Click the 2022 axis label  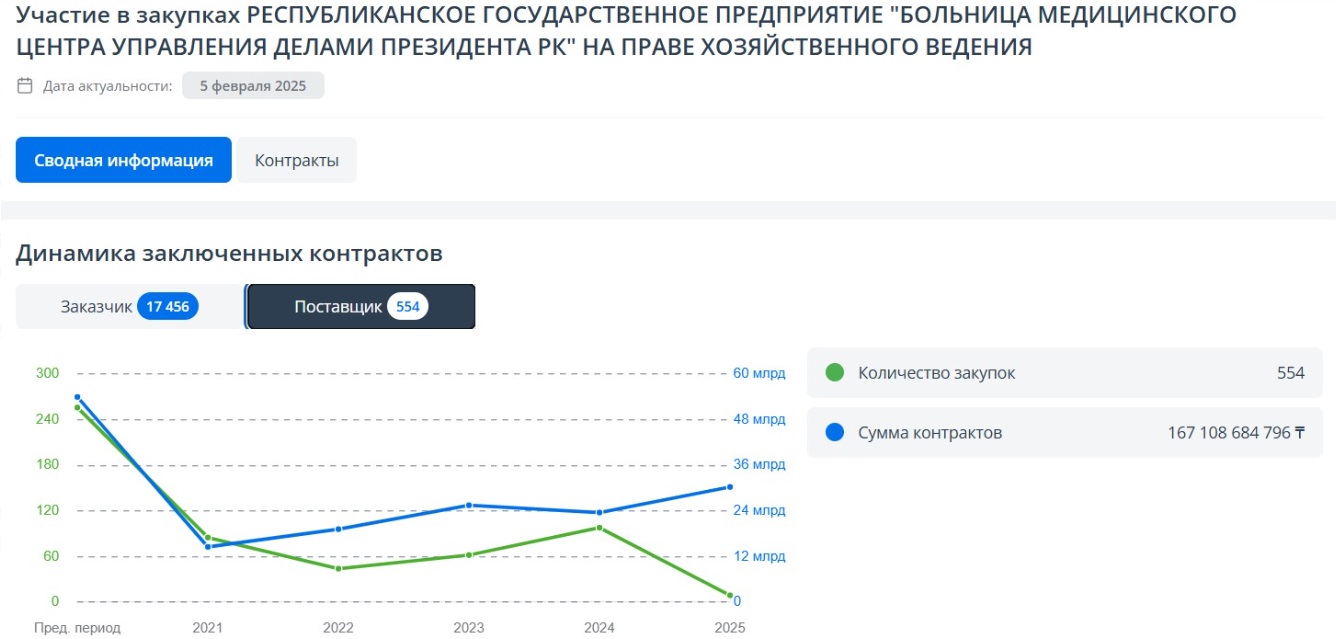[x=338, y=628]
